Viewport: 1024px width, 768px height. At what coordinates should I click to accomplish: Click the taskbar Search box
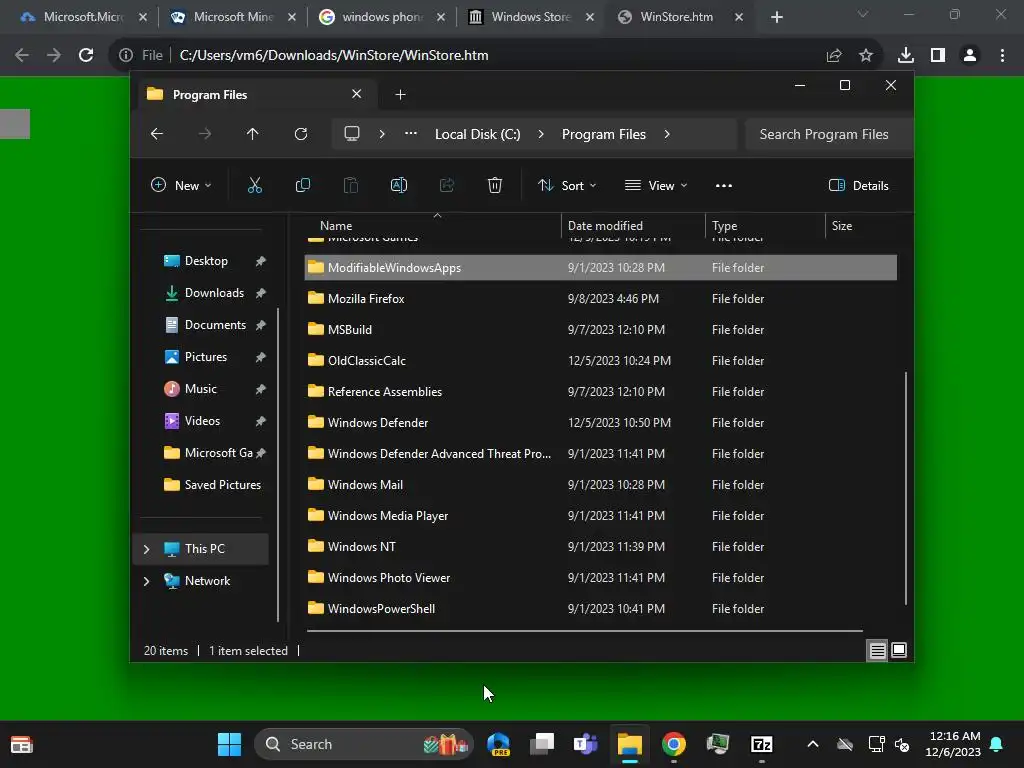(363, 744)
